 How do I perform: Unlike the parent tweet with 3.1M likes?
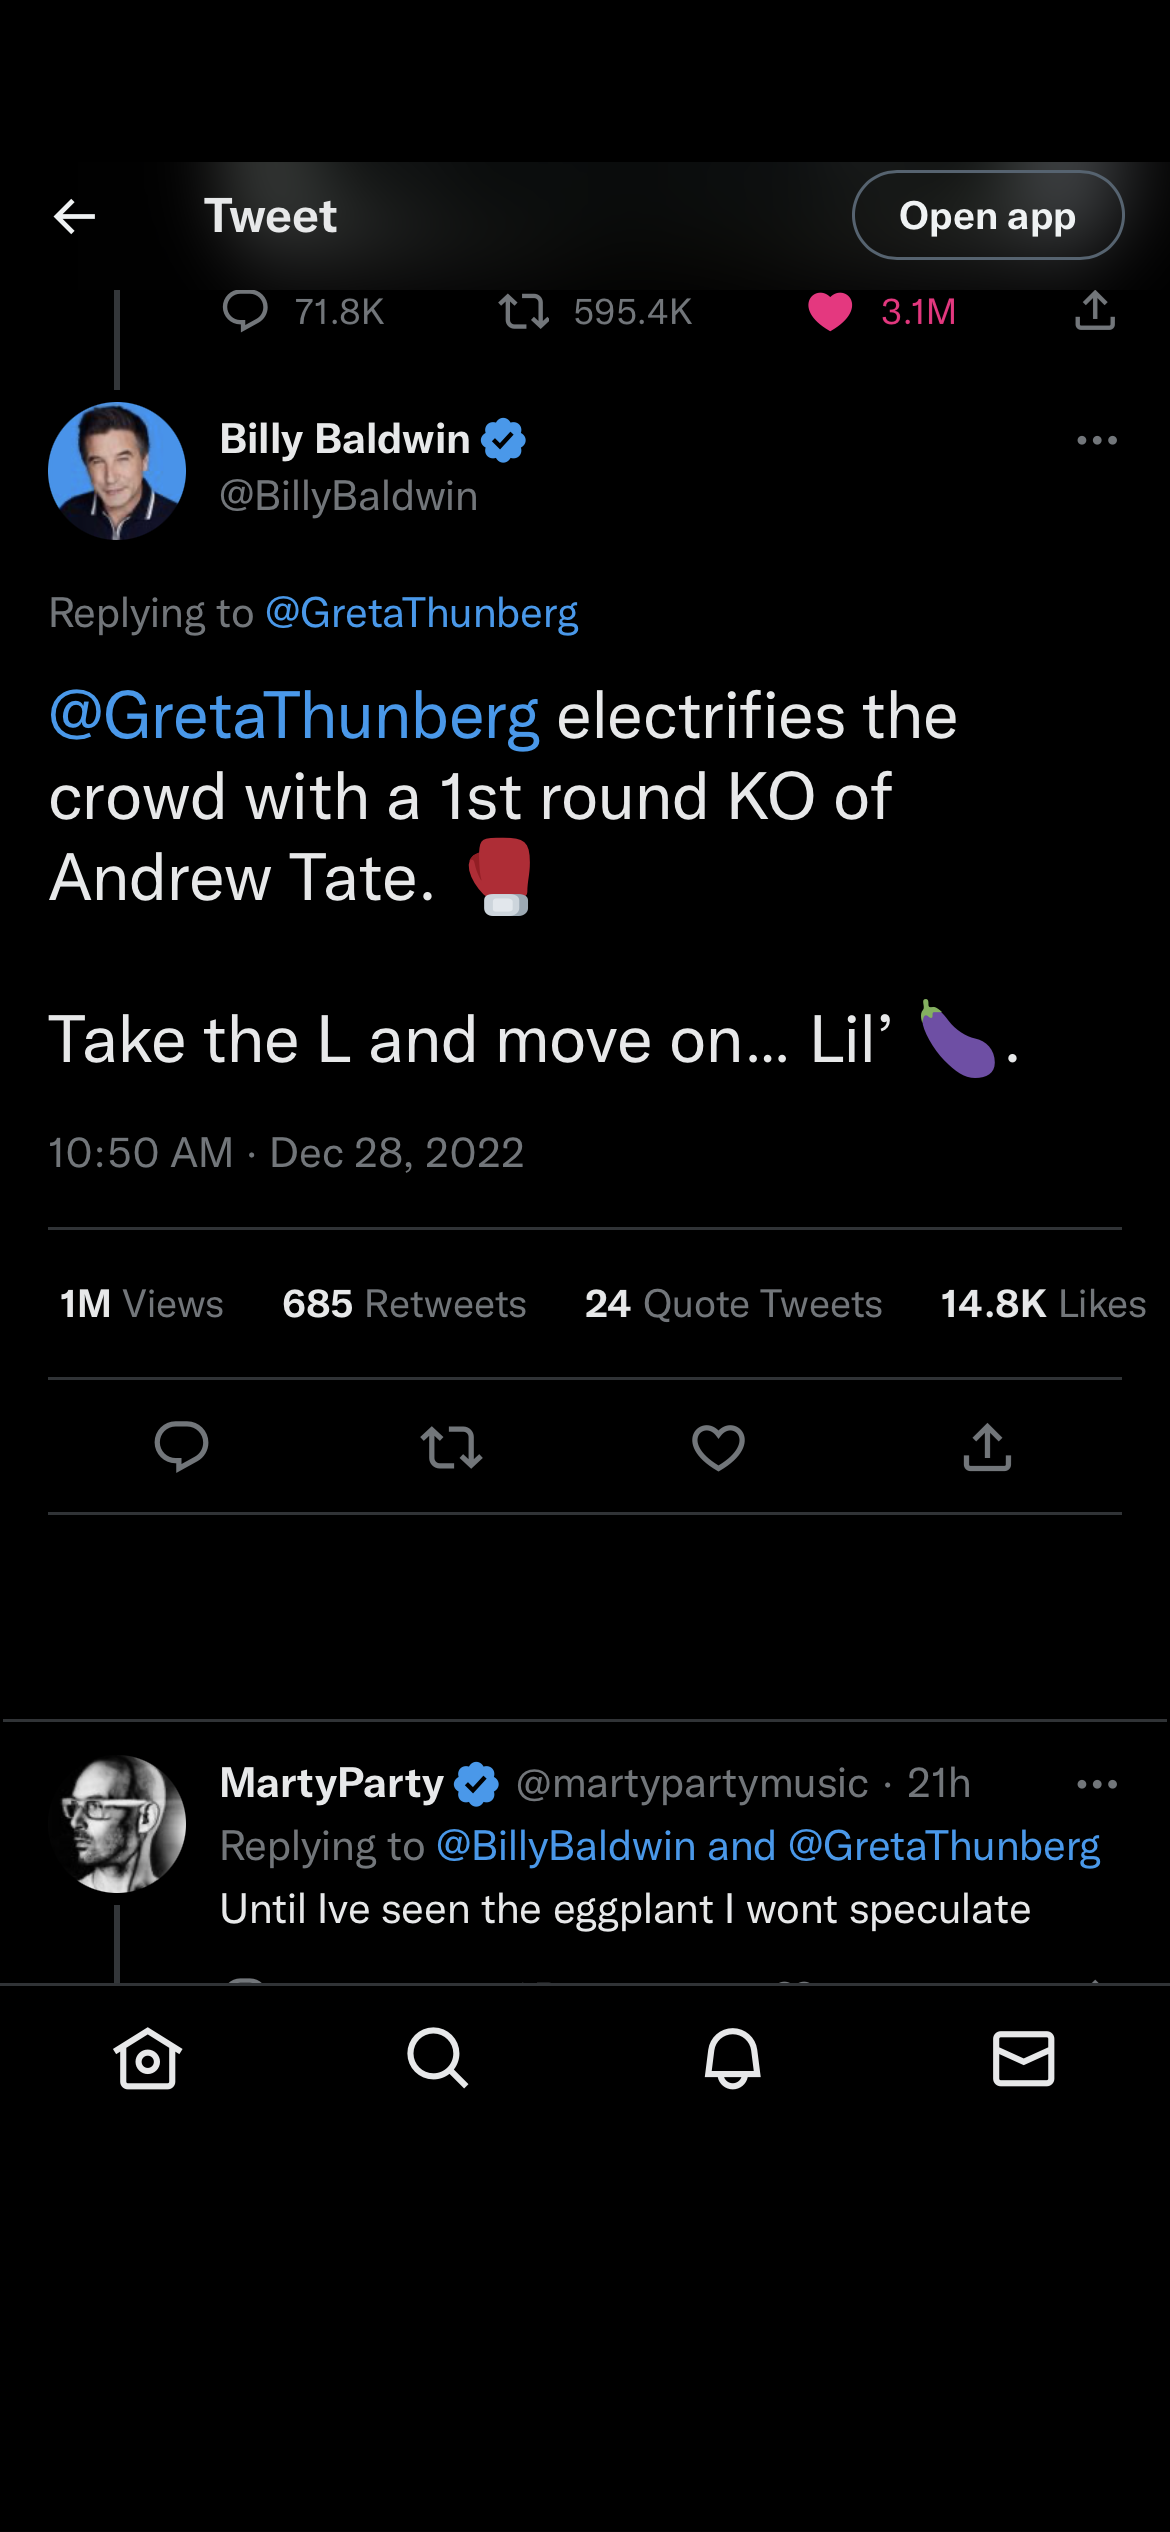830,312
